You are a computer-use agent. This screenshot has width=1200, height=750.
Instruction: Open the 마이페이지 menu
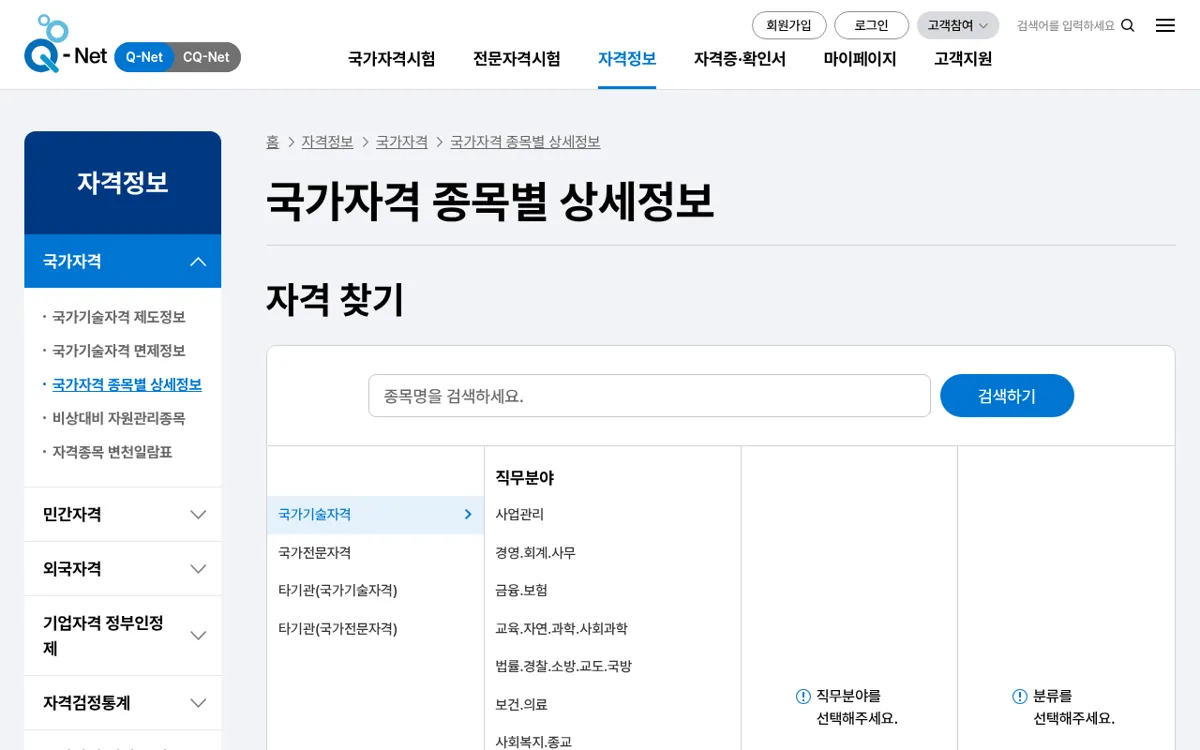(860, 59)
